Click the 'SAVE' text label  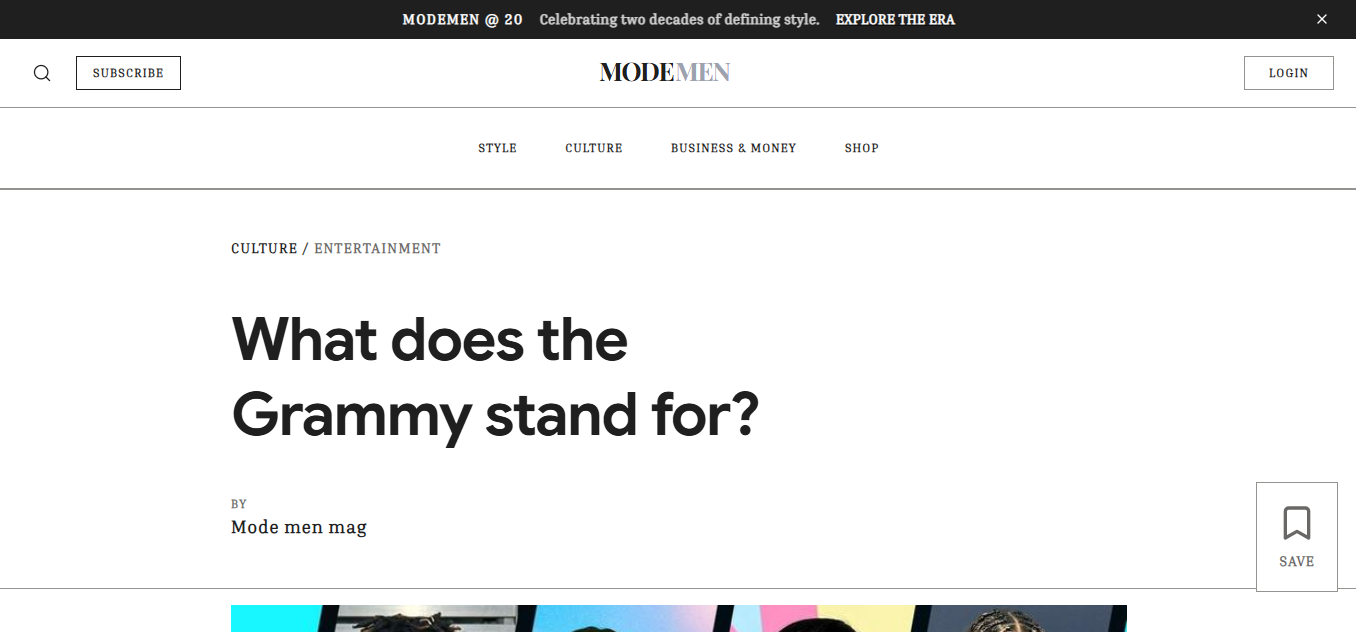coord(1296,561)
